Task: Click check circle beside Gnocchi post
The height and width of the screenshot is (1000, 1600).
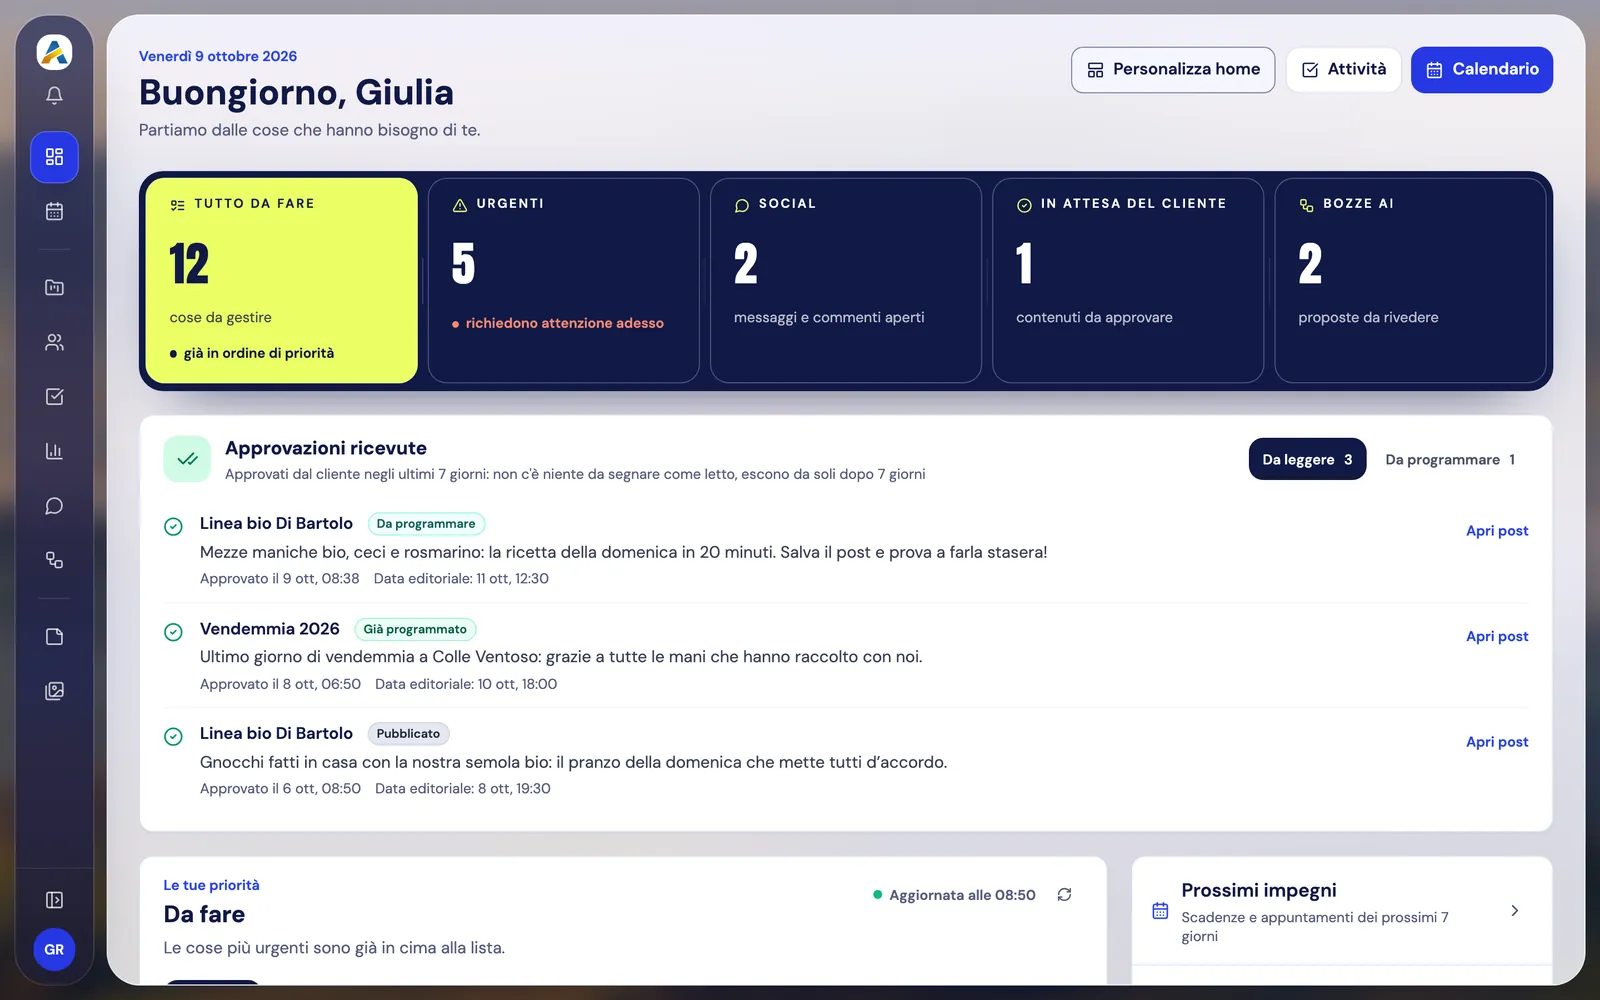Action: pos(173,737)
